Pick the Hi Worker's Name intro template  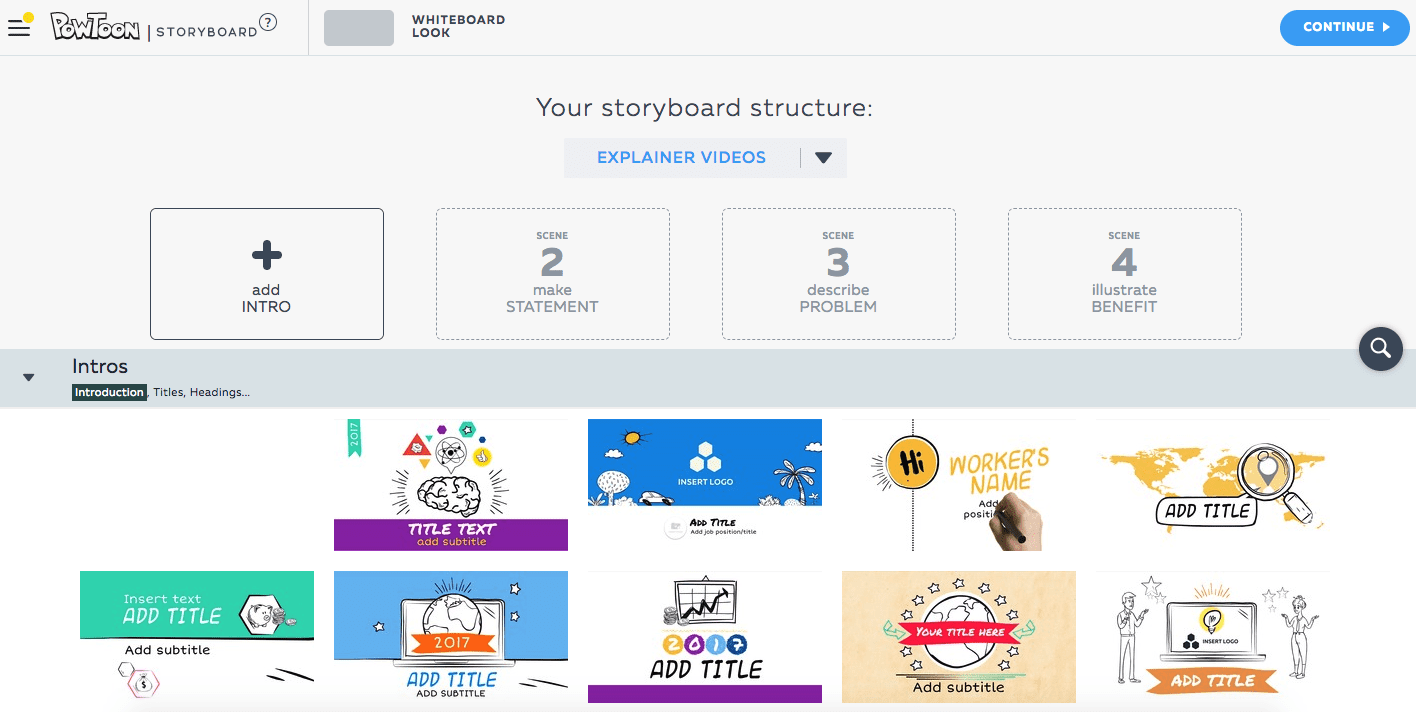[959, 485]
